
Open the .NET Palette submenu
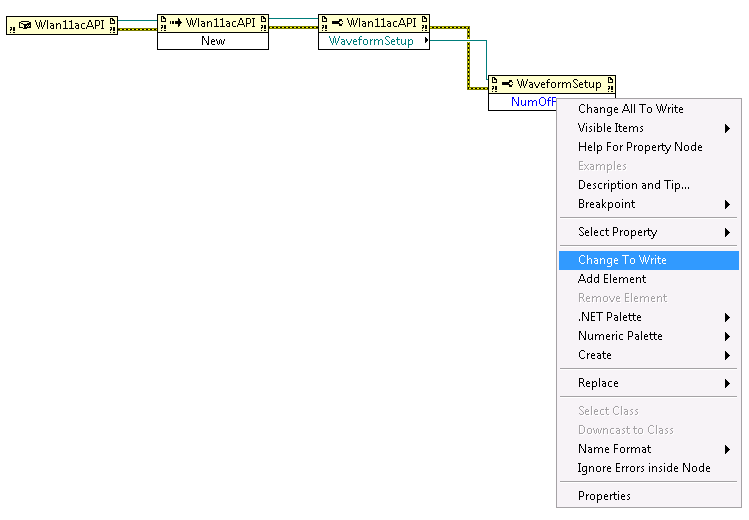coord(609,317)
